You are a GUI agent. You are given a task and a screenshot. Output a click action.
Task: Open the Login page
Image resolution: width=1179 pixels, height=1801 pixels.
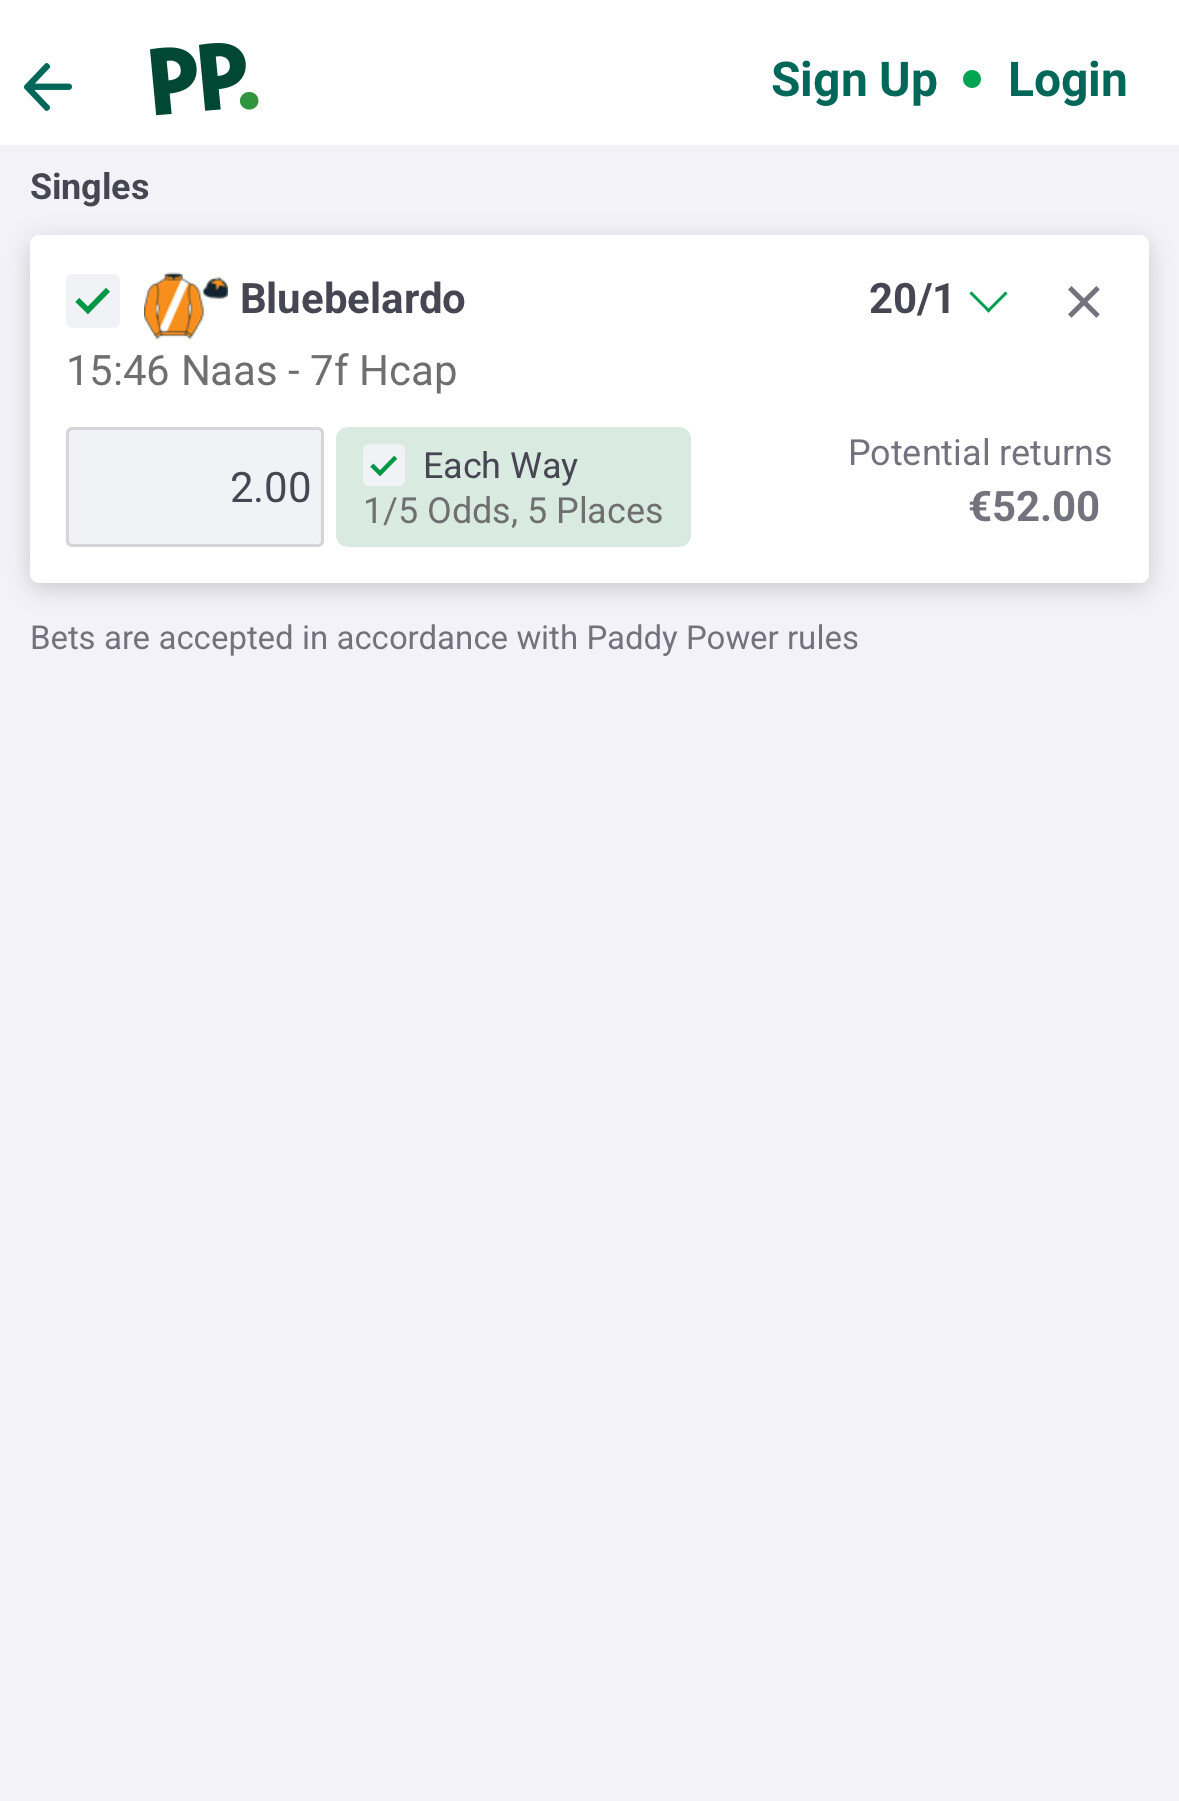(1067, 80)
